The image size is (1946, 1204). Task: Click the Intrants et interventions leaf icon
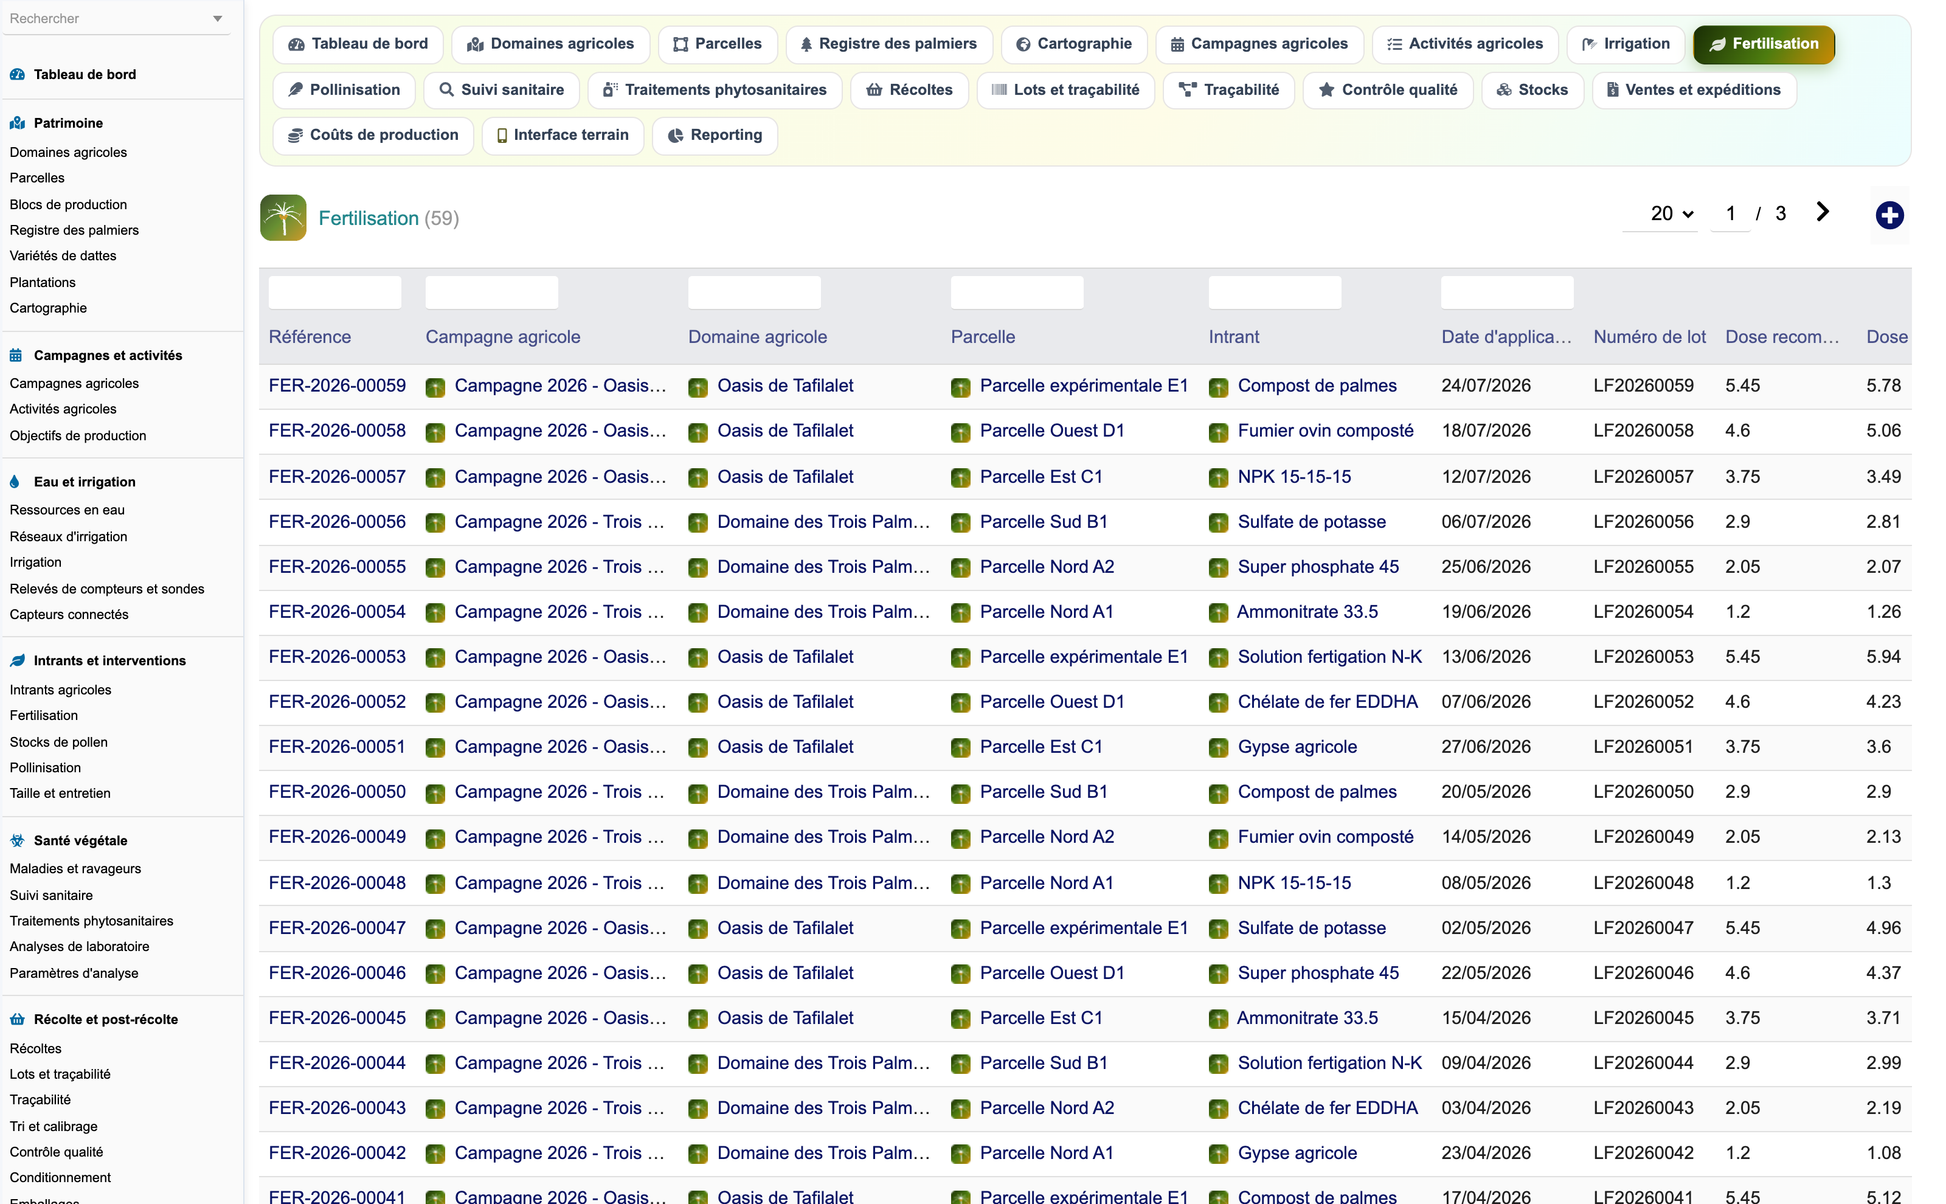pyautogui.click(x=17, y=661)
